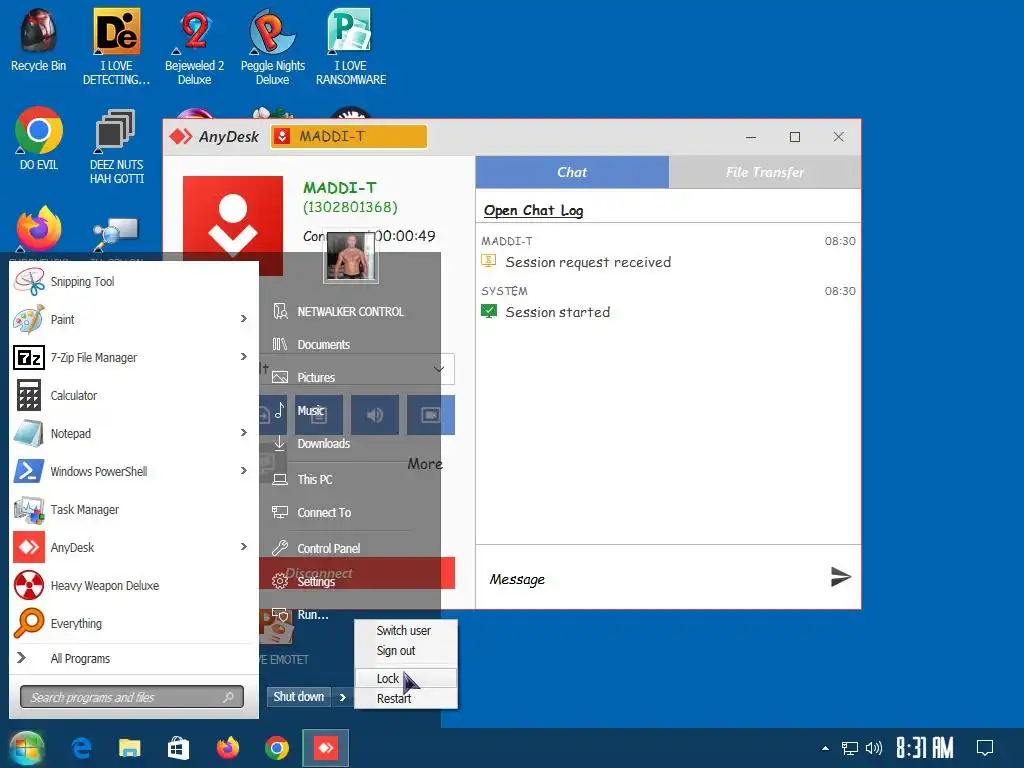Launch Bejeweled 2 Deluxe shortcut
Viewport: 1024px width, 768px height.
195,47
